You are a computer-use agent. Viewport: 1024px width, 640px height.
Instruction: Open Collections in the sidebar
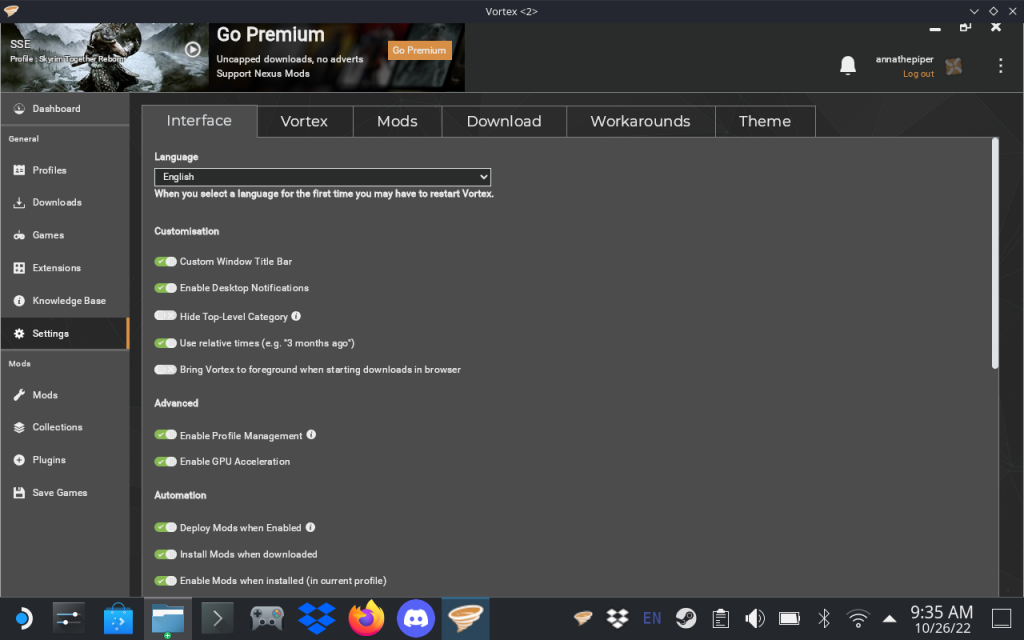[57, 427]
